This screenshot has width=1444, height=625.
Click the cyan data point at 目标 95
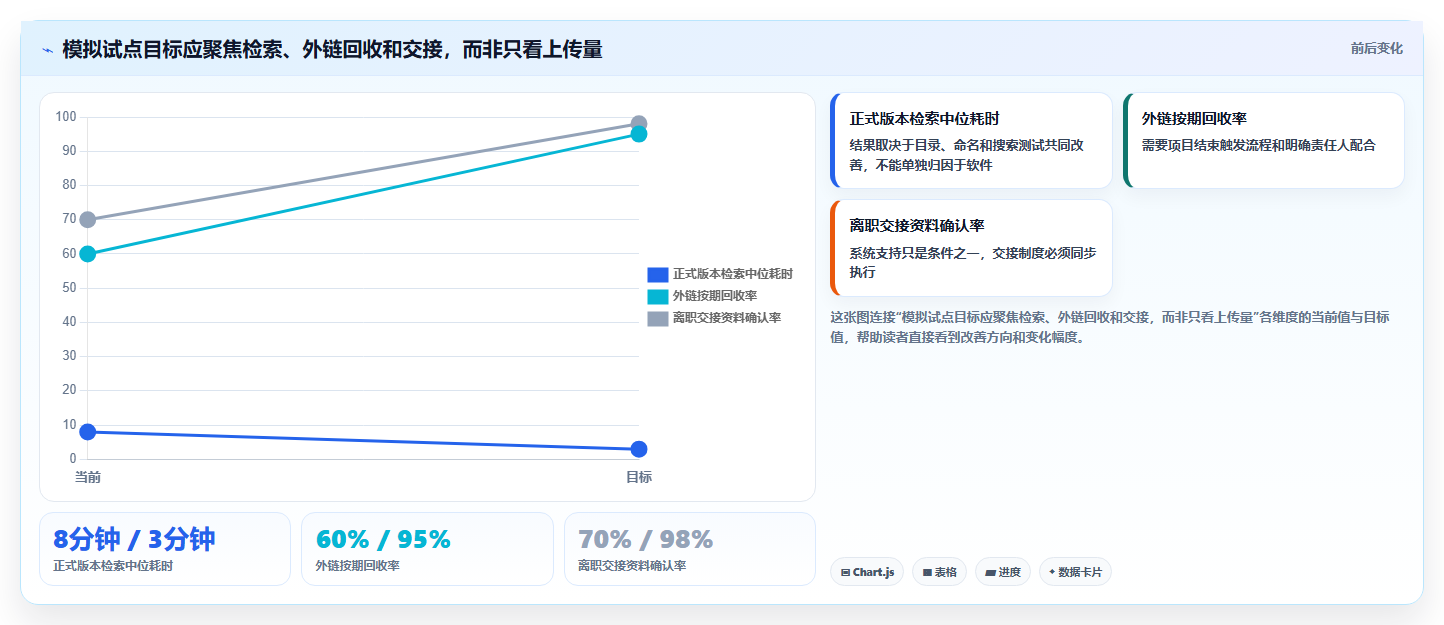click(639, 134)
